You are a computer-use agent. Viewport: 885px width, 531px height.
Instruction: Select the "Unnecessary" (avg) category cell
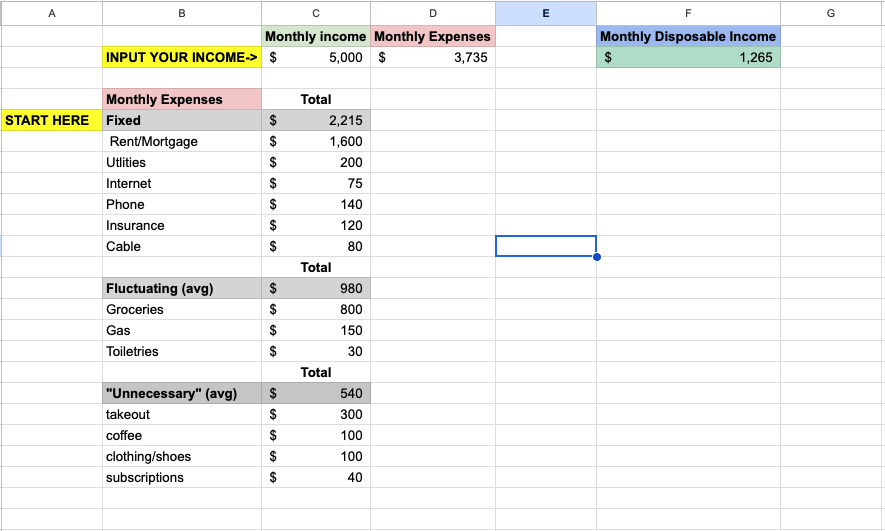pyautogui.click(x=181, y=393)
